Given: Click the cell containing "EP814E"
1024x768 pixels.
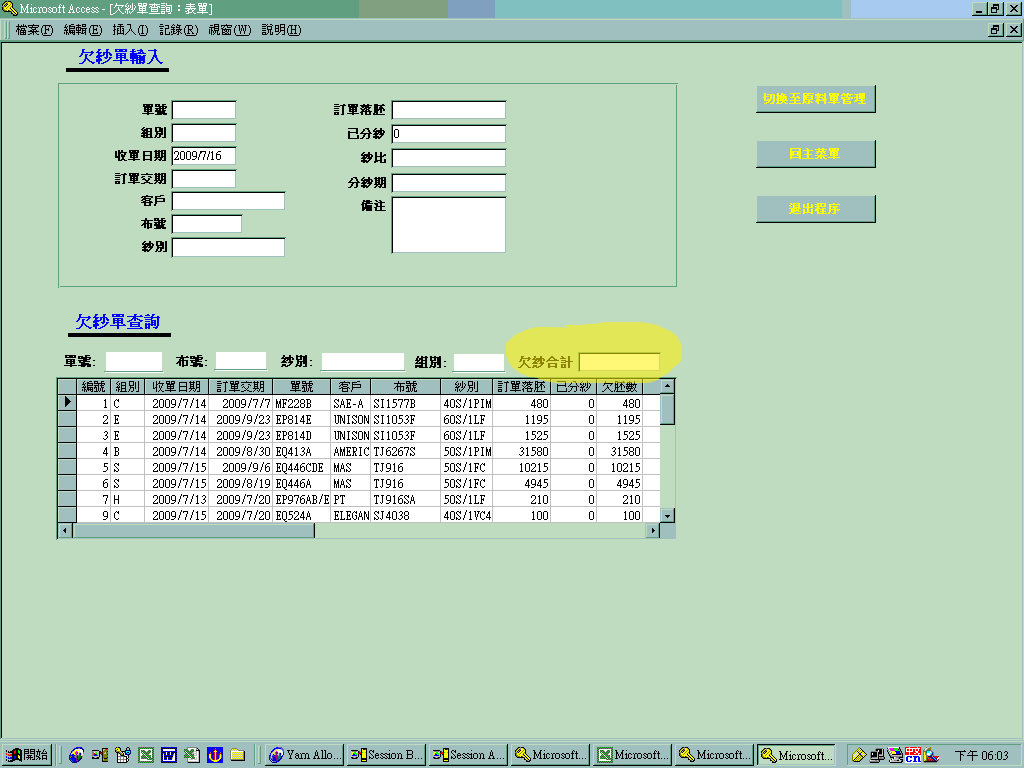Looking at the screenshot, I should (302, 419).
